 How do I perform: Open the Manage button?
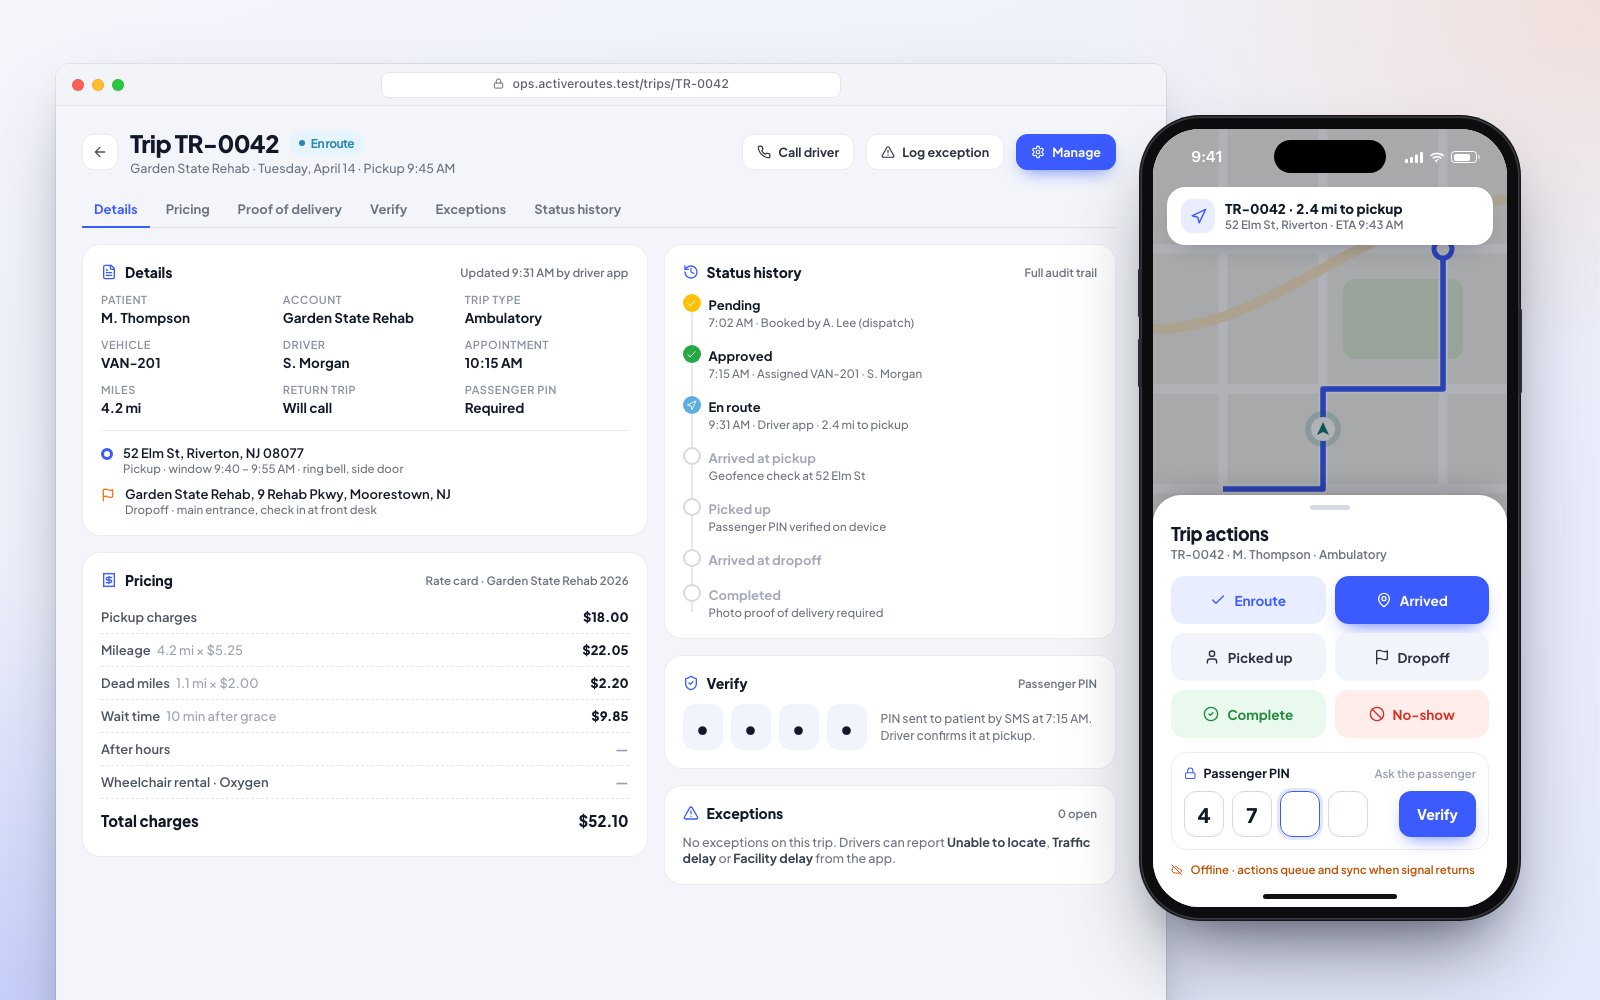pos(1066,152)
